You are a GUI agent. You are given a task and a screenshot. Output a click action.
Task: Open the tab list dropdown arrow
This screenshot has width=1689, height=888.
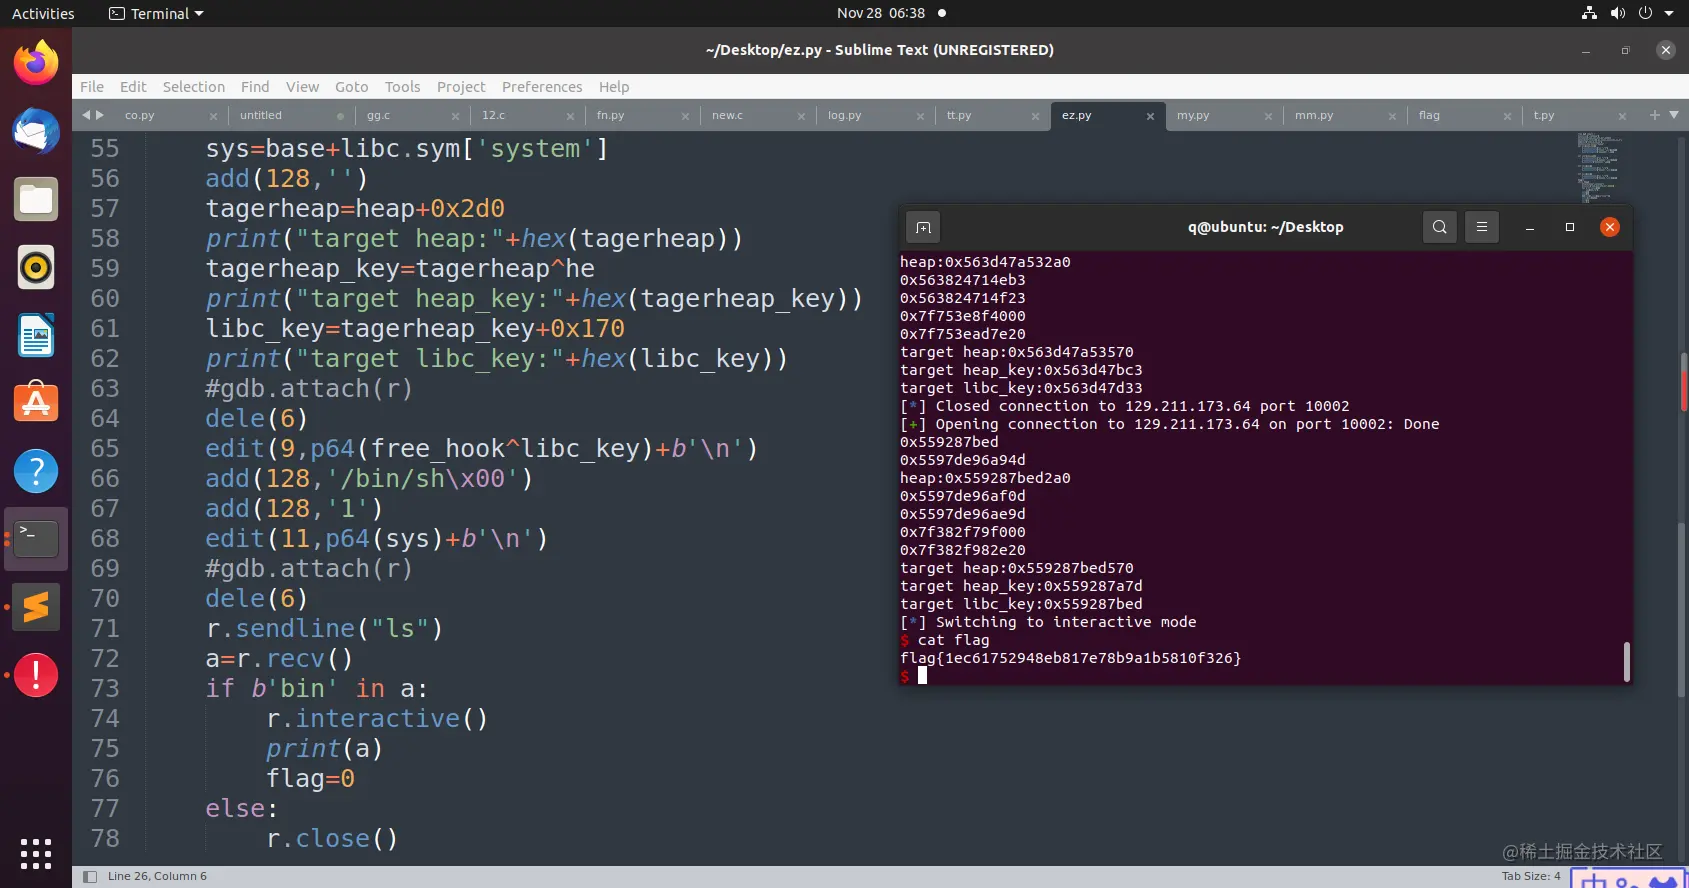click(1674, 115)
